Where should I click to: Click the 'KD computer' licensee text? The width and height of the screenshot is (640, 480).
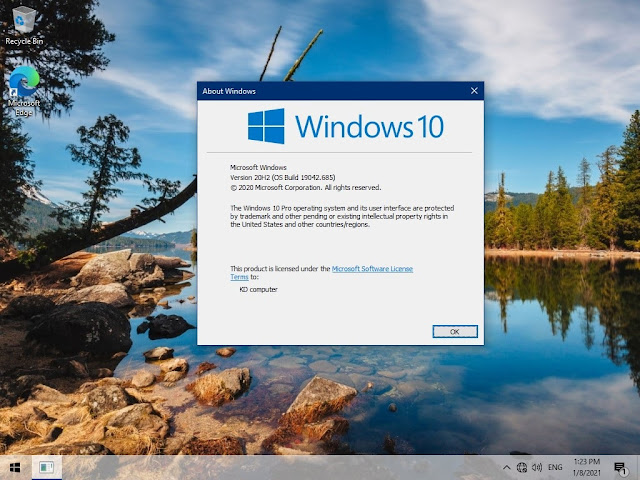pyautogui.click(x=258, y=289)
